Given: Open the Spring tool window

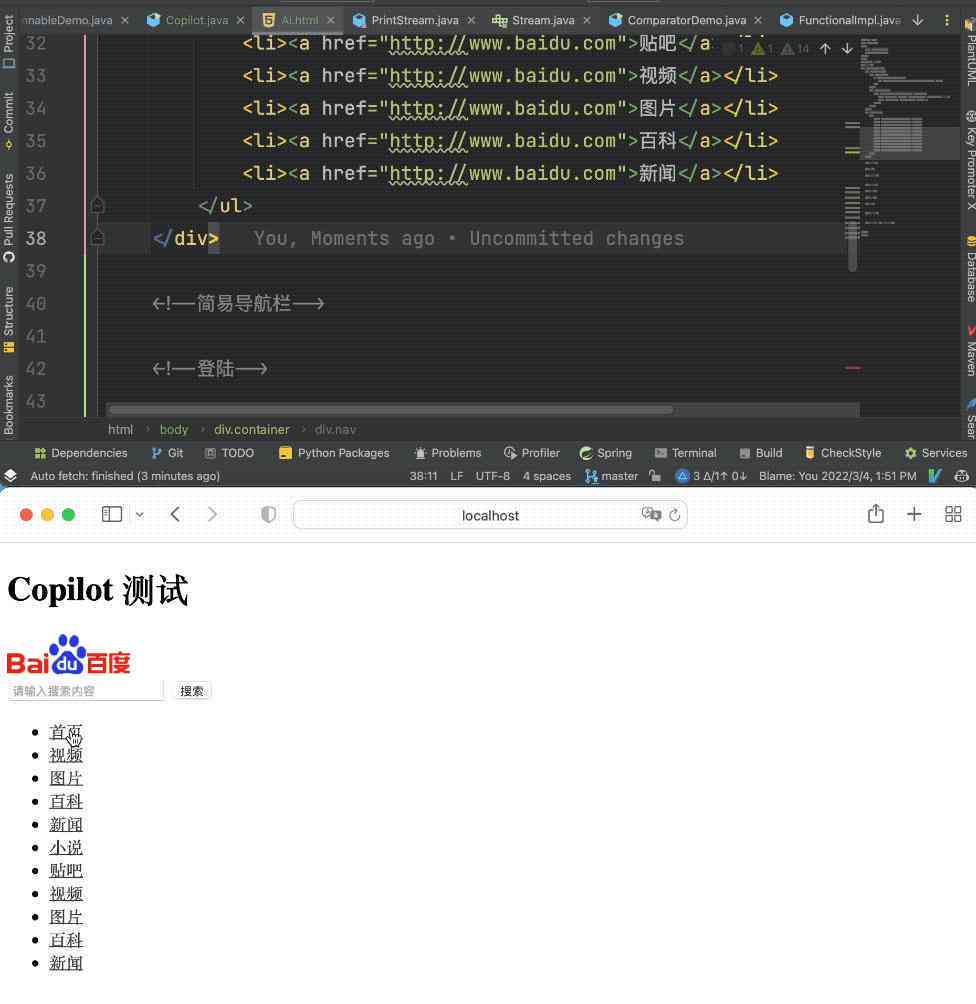Looking at the screenshot, I should pos(606,453).
